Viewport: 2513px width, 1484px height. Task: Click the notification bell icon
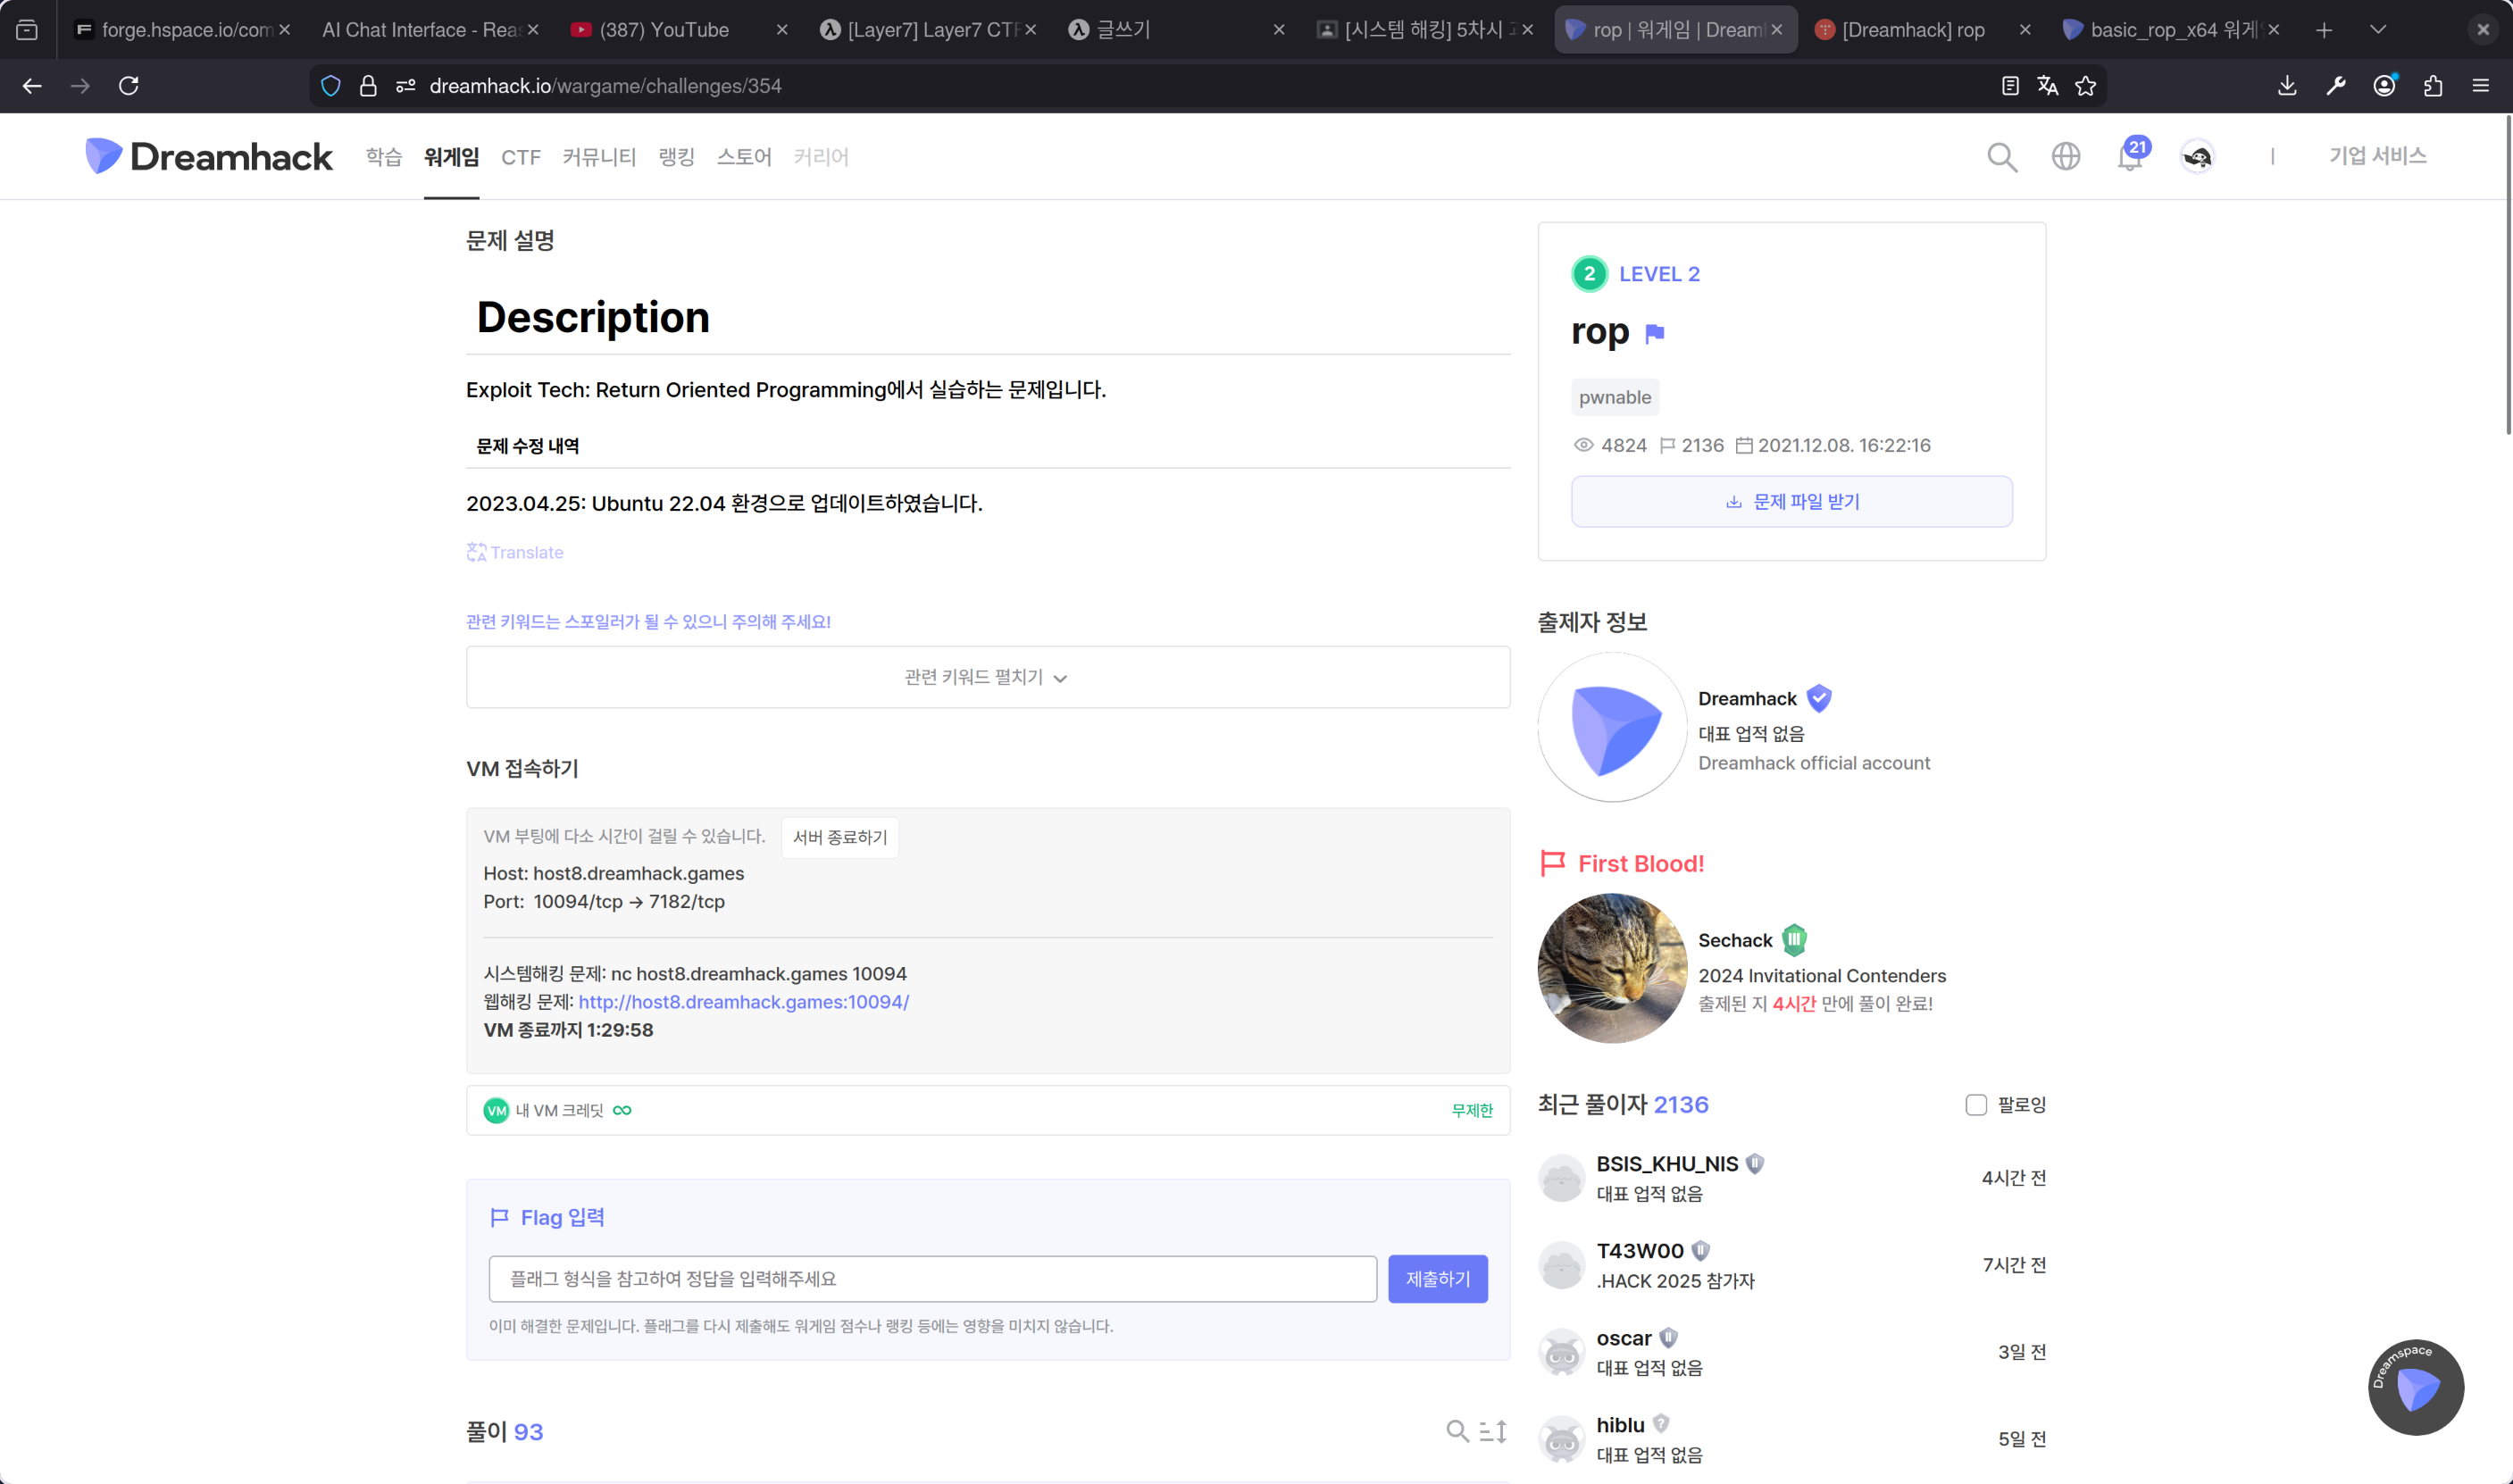pyautogui.click(x=2129, y=158)
